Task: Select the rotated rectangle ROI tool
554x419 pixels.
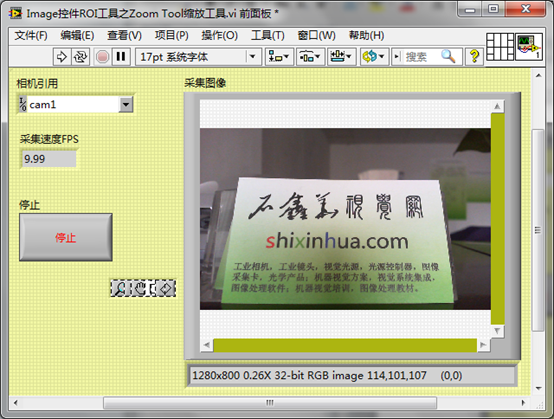Action: (x=165, y=288)
